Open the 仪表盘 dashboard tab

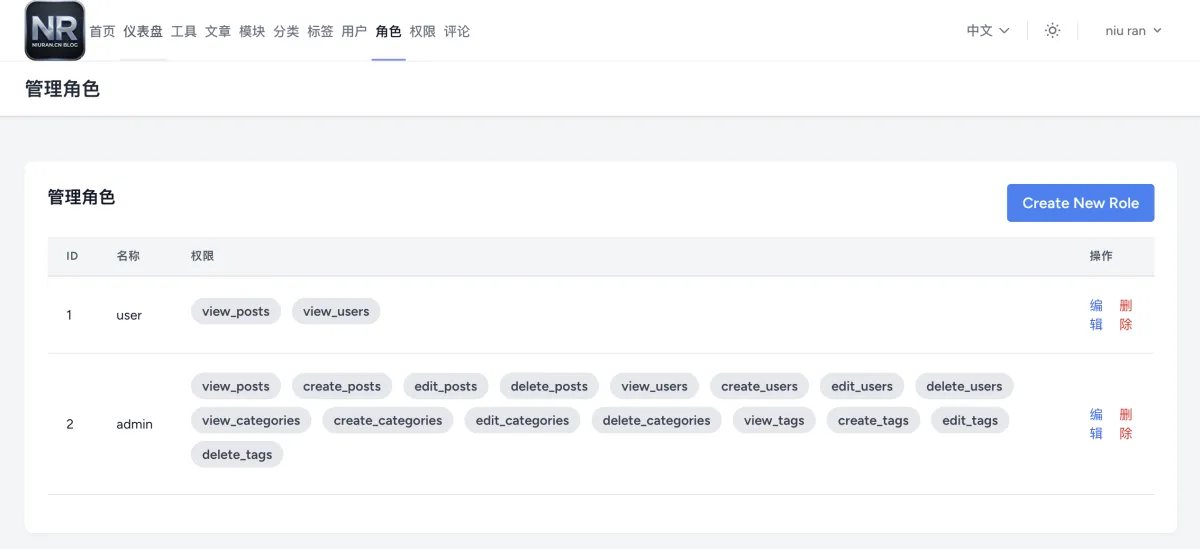point(143,31)
